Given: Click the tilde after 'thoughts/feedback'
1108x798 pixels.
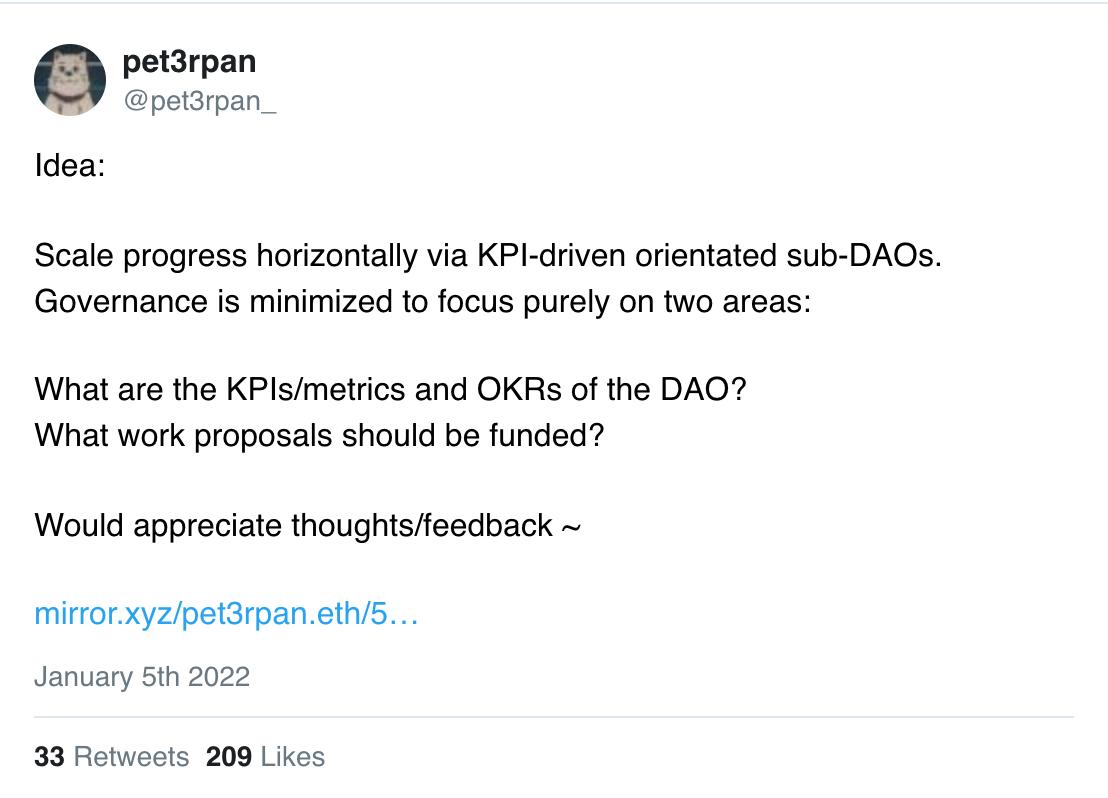Looking at the screenshot, I should click(x=570, y=526).
